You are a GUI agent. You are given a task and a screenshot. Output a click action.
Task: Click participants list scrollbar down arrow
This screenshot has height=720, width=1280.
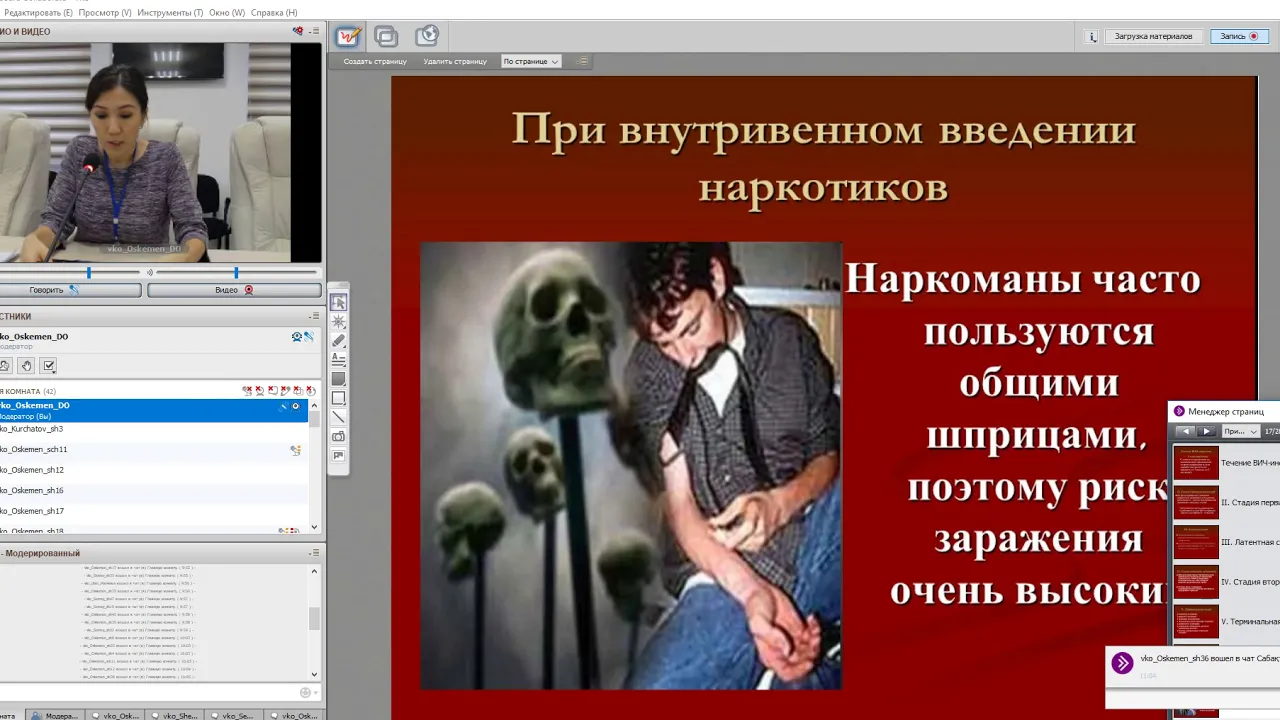[314, 527]
